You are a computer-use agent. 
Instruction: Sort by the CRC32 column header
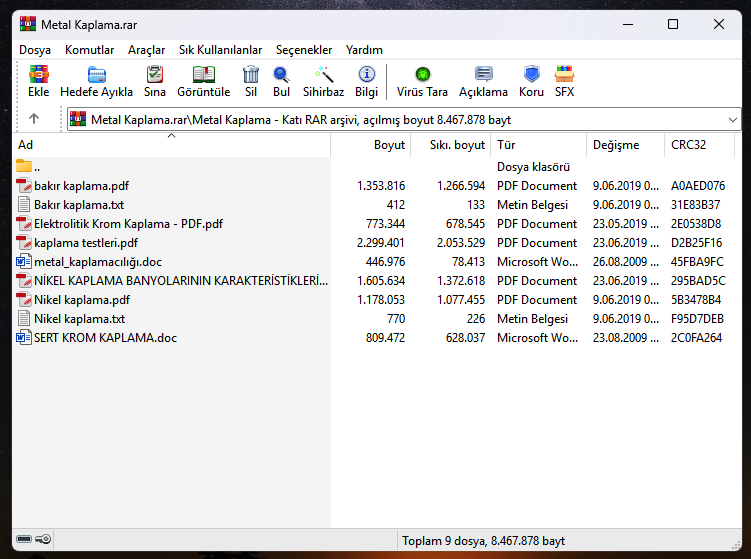pyautogui.click(x=699, y=145)
